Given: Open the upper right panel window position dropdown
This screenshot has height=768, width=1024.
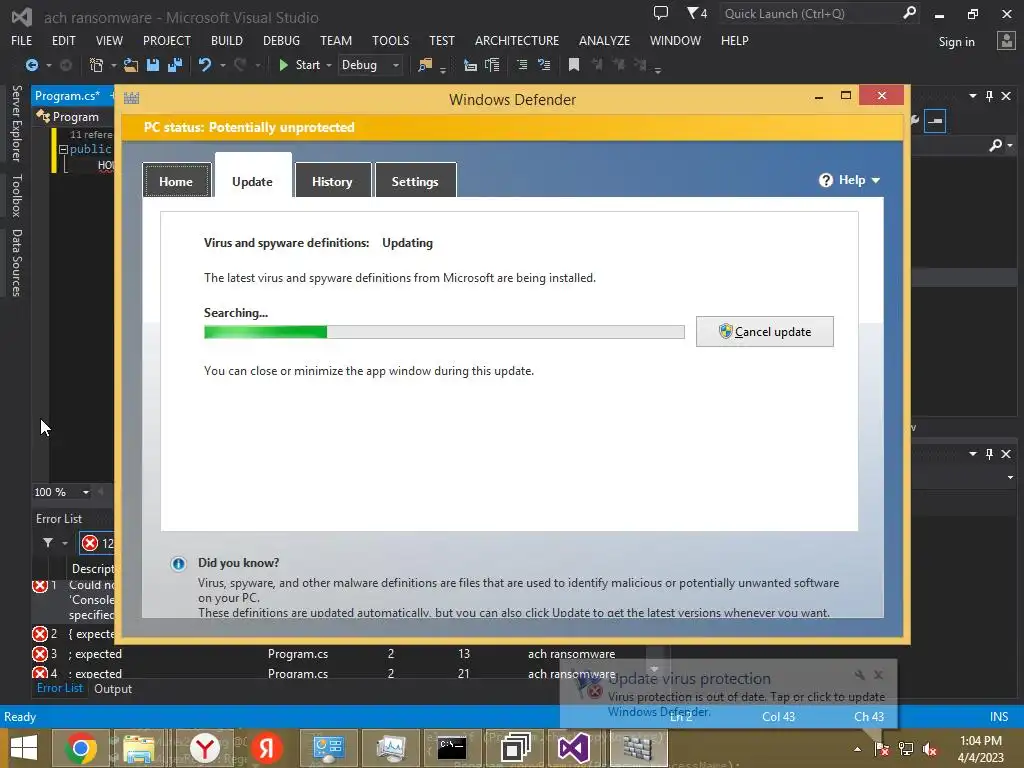Looking at the screenshot, I should (x=972, y=96).
